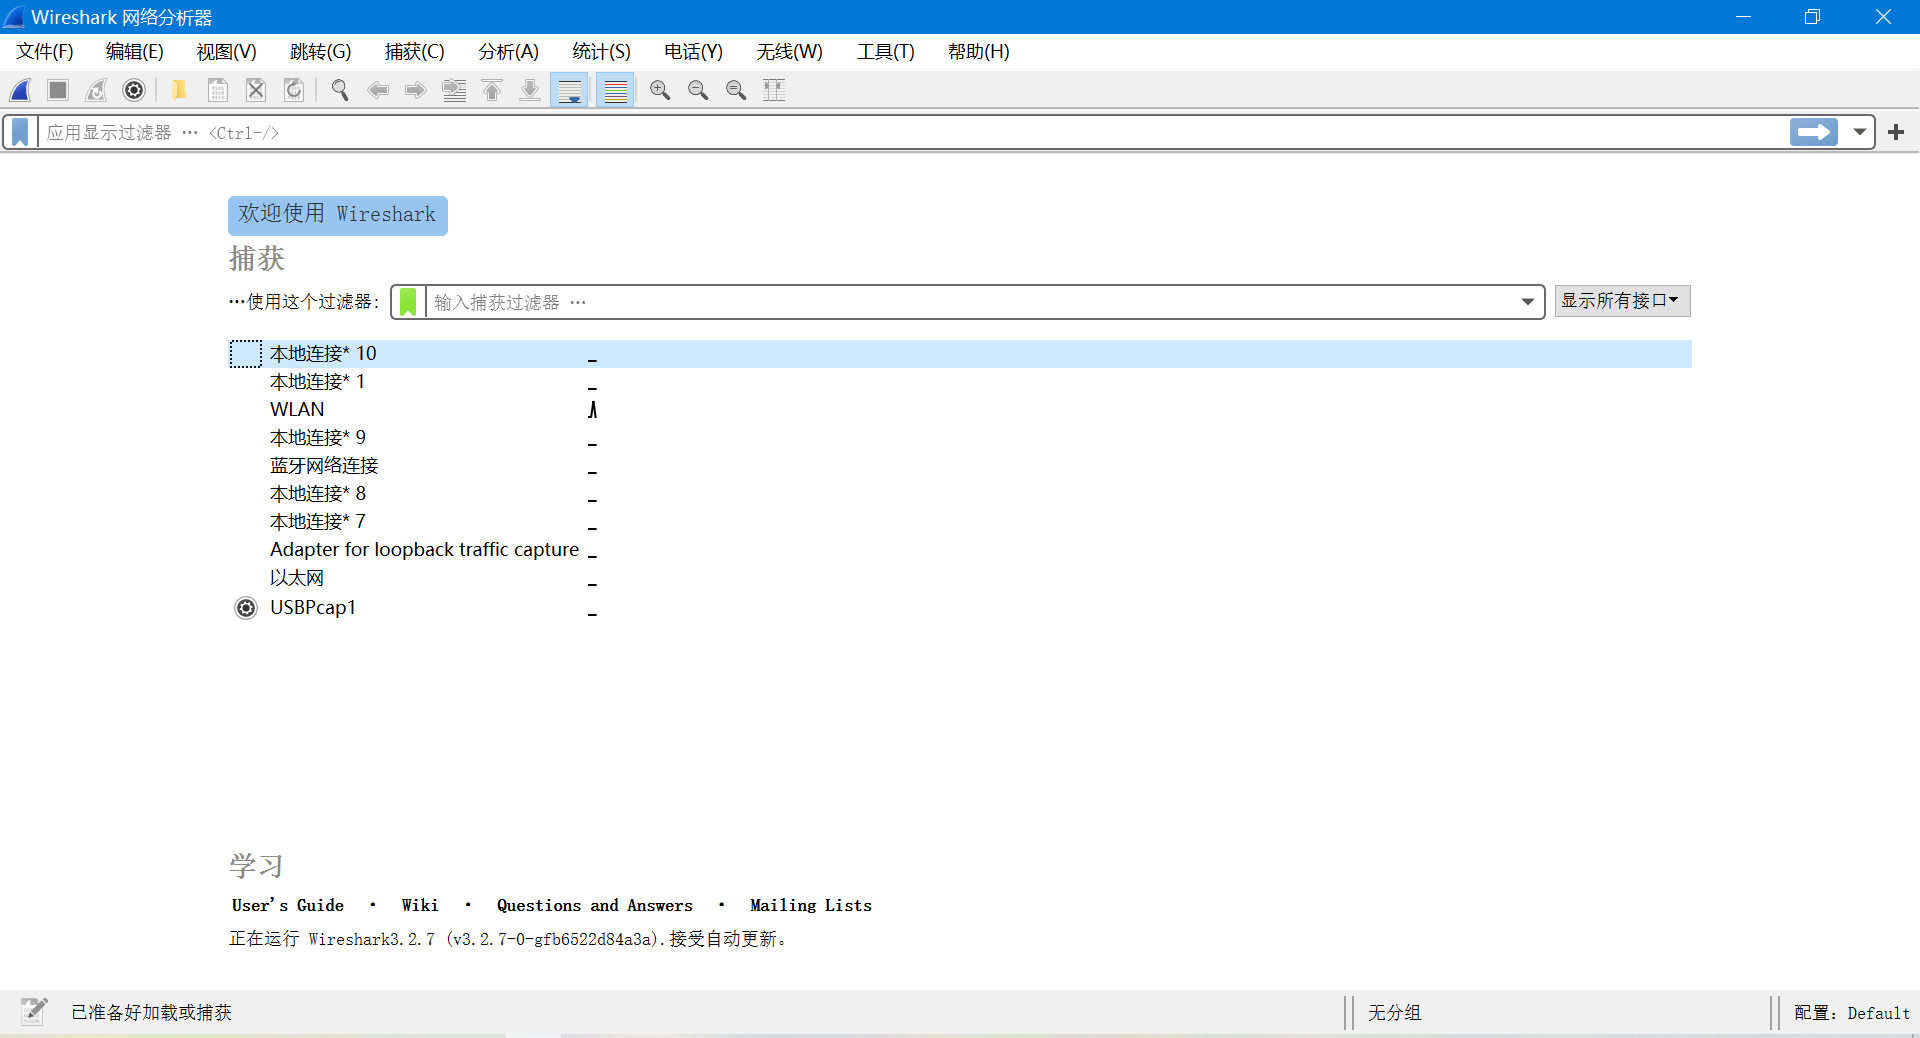
Task: Open the 编辑(E) menu
Action: click(135, 52)
